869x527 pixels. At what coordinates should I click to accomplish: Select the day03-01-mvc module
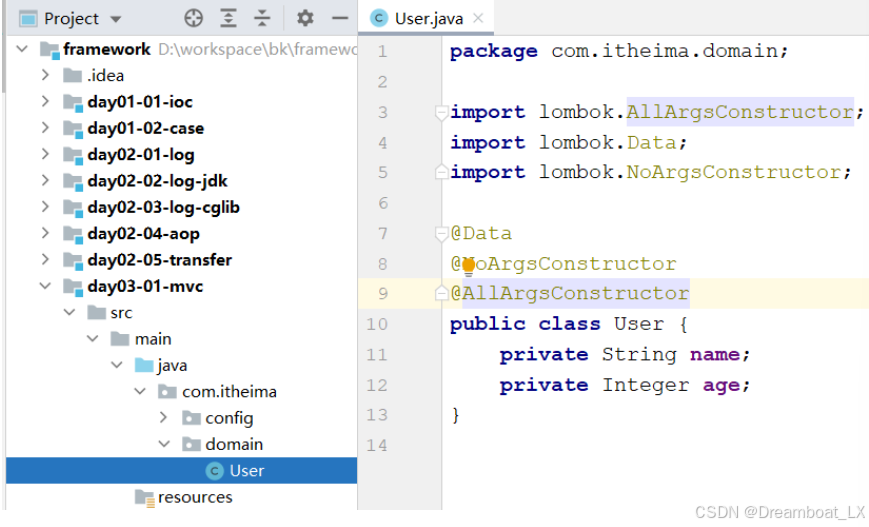tap(145, 286)
